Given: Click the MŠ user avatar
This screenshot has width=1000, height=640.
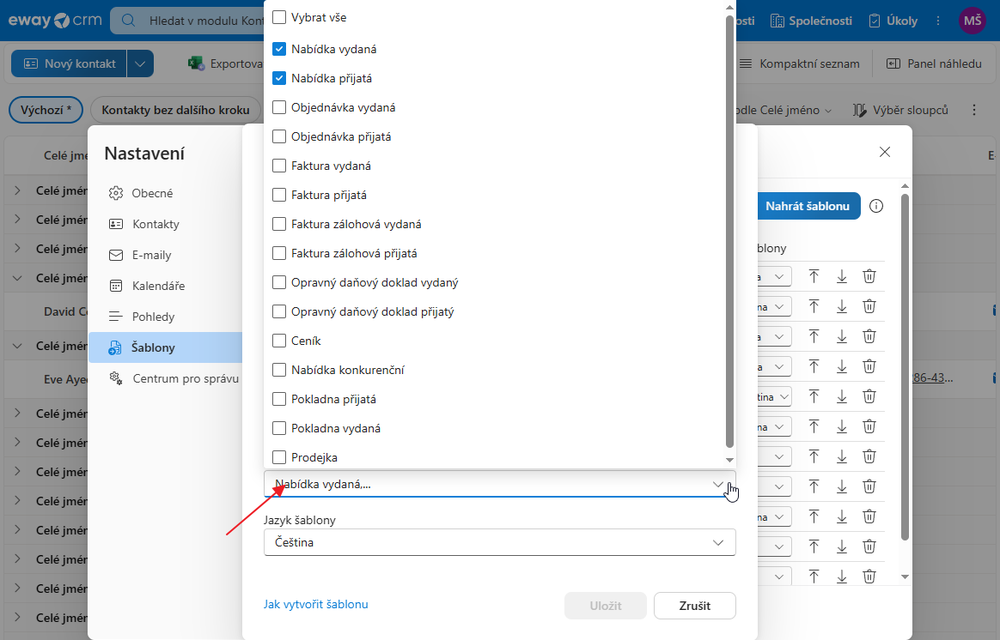Looking at the screenshot, I should (x=971, y=21).
